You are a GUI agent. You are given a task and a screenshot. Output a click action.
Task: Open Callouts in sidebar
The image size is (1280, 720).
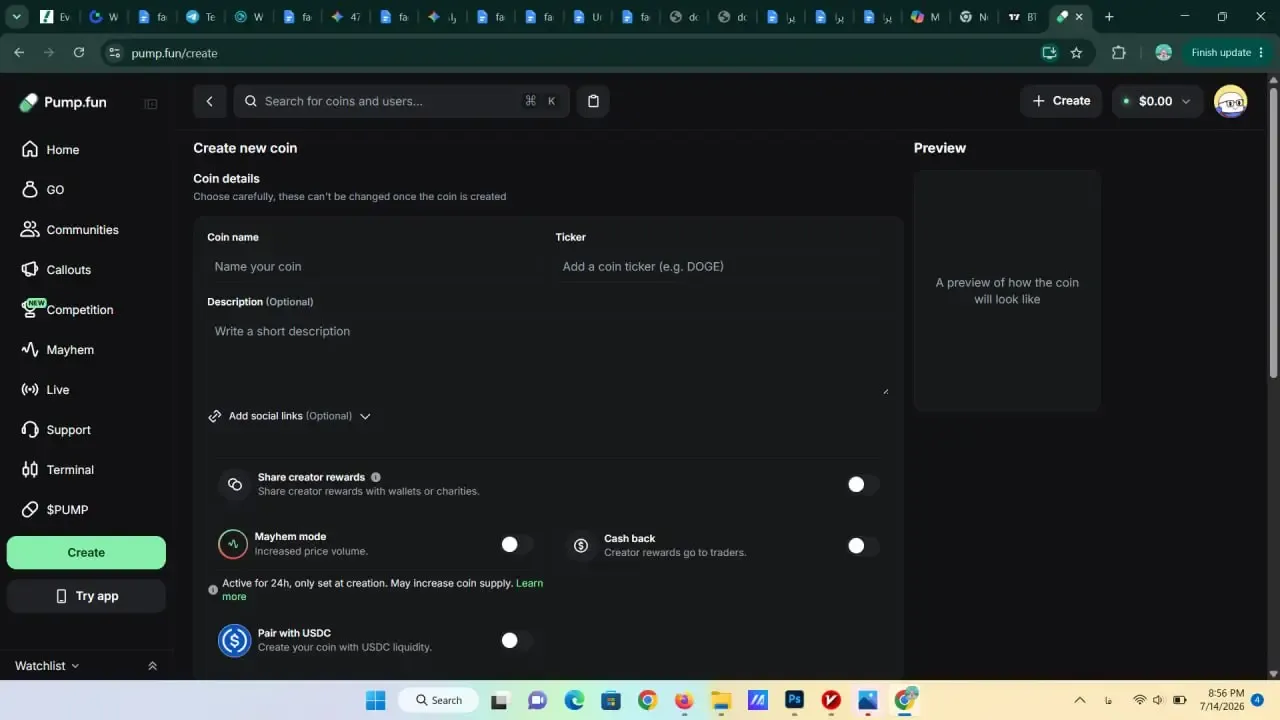click(x=68, y=270)
